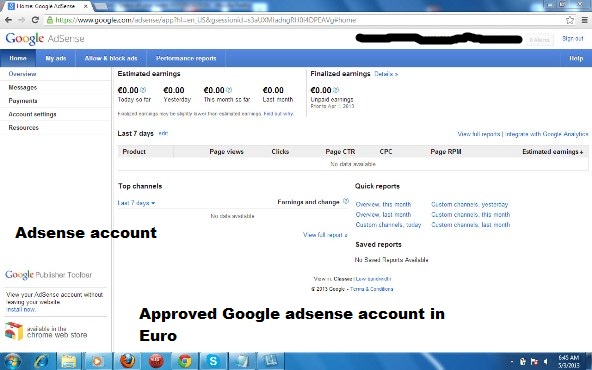Click the Product column header

(134, 151)
